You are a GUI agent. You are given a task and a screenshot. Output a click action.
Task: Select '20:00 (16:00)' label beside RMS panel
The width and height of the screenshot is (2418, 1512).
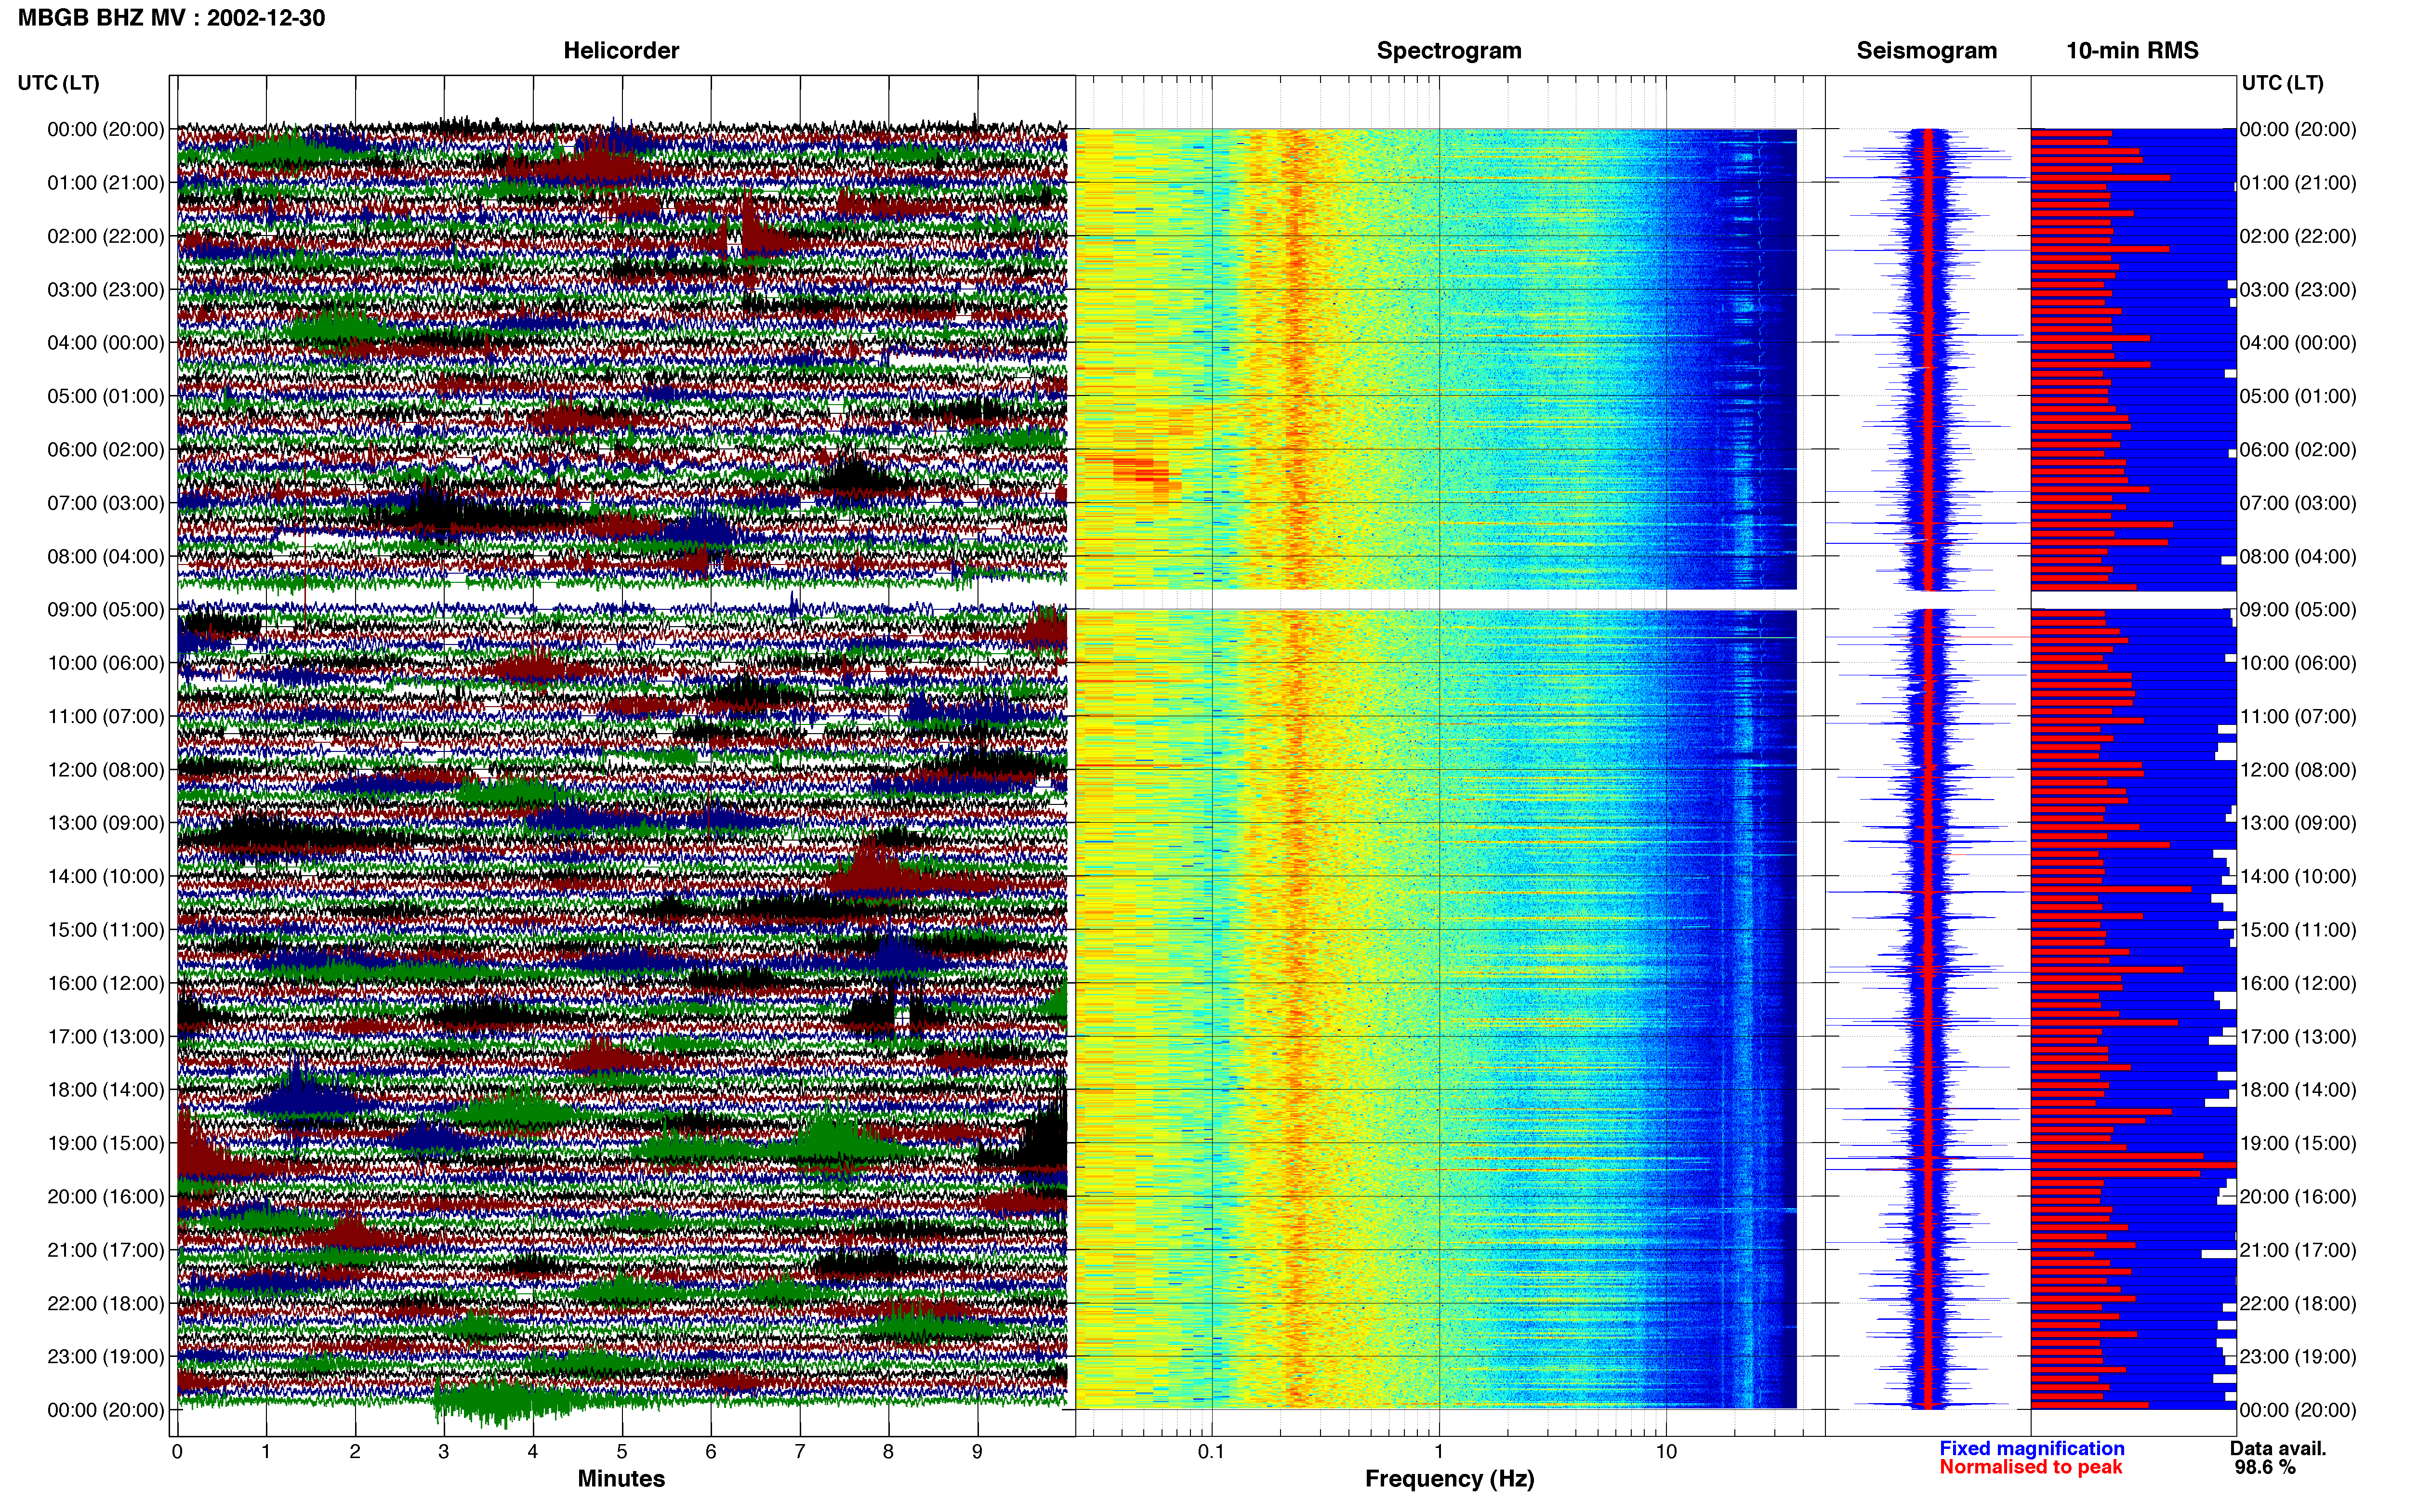[2298, 1197]
